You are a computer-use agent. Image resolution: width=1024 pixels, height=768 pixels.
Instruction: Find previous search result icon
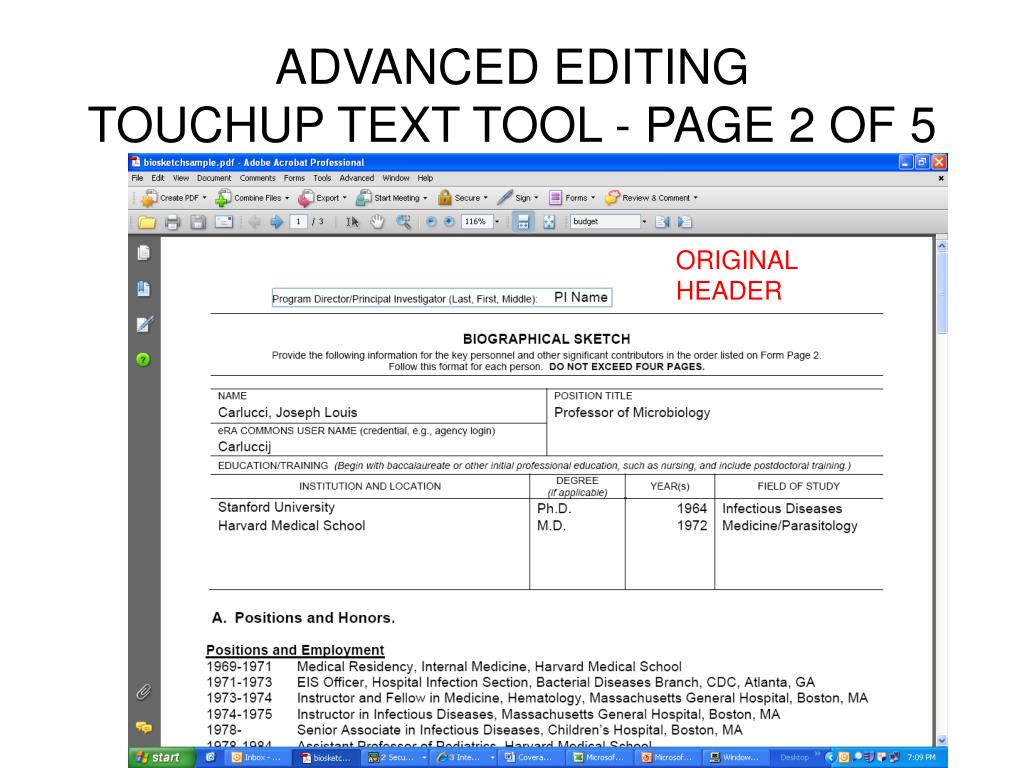coord(662,222)
